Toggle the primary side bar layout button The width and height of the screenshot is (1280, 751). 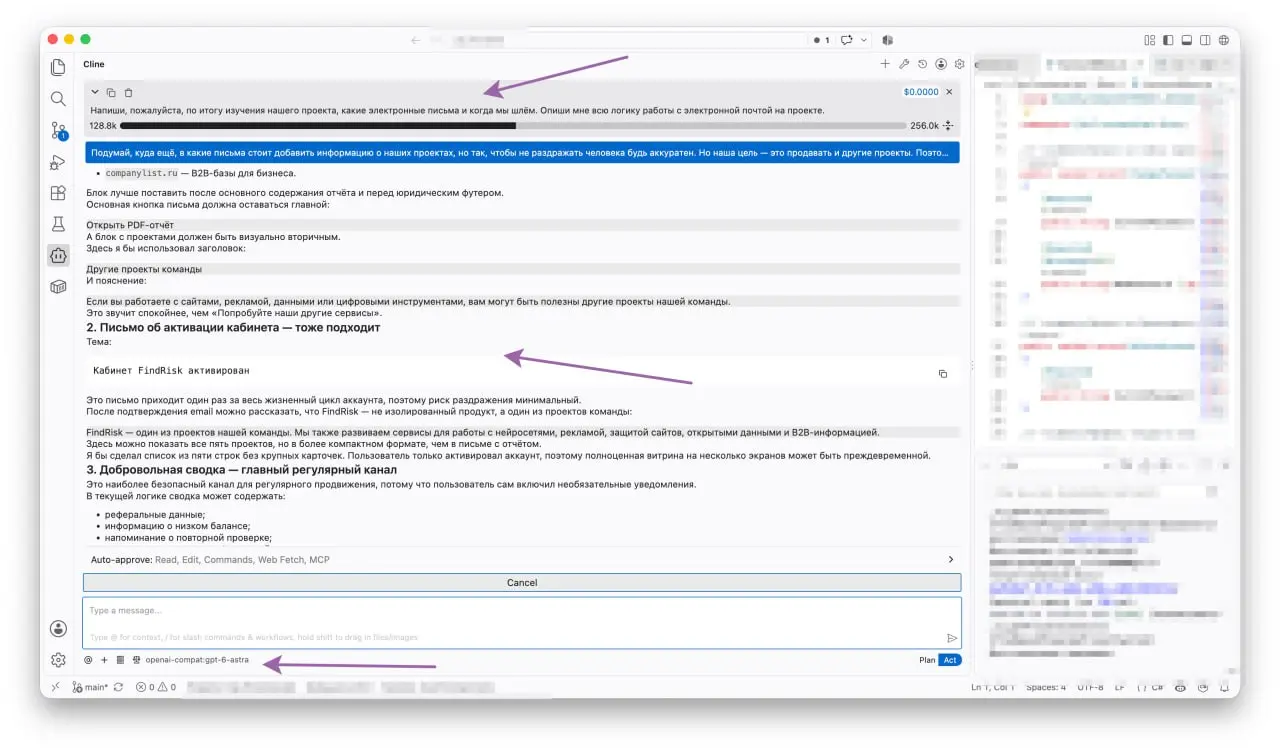click(x=1168, y=40)
